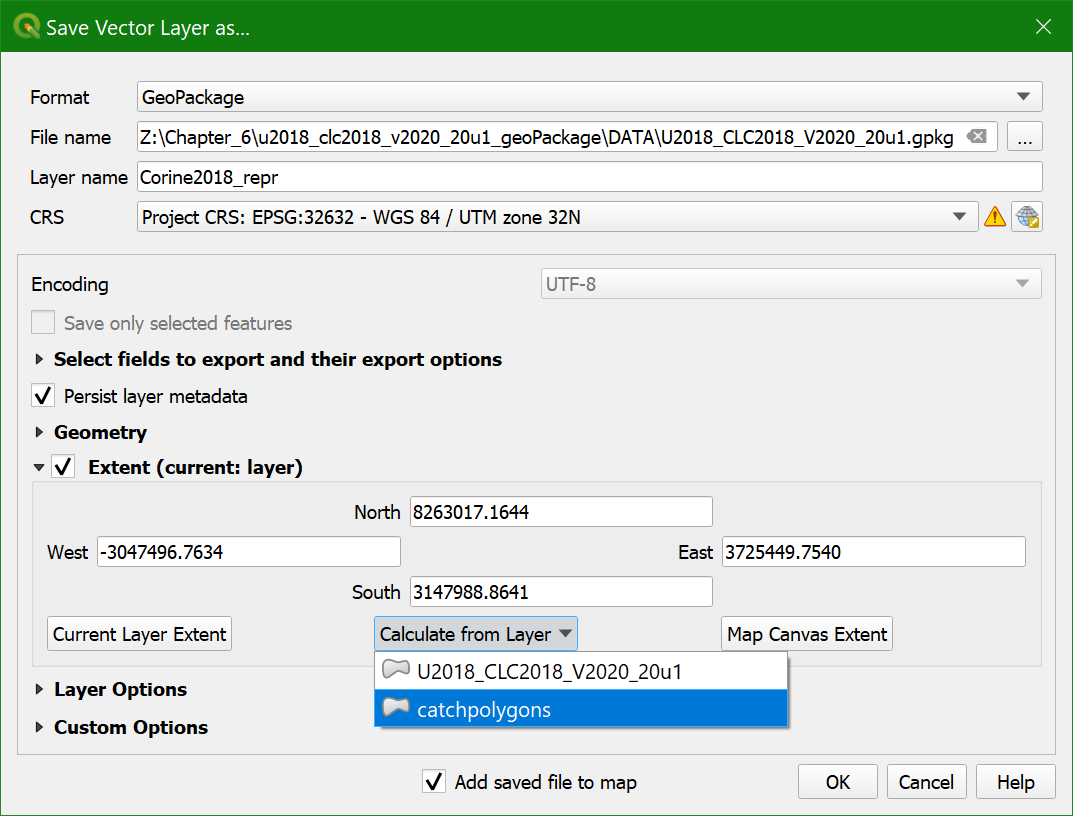
Task: Close the Save Vector Layer dialog
Action: (1043, 27)
